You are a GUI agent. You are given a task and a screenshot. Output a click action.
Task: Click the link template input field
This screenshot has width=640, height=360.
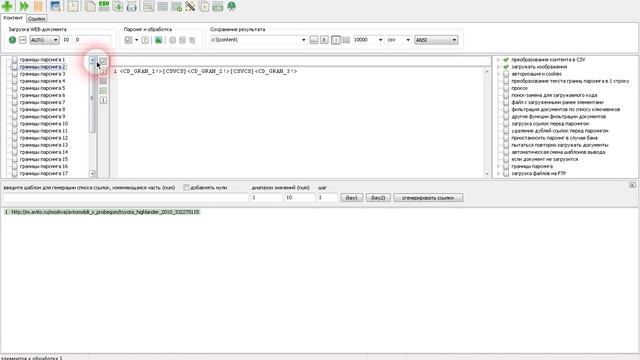point(126,198)
